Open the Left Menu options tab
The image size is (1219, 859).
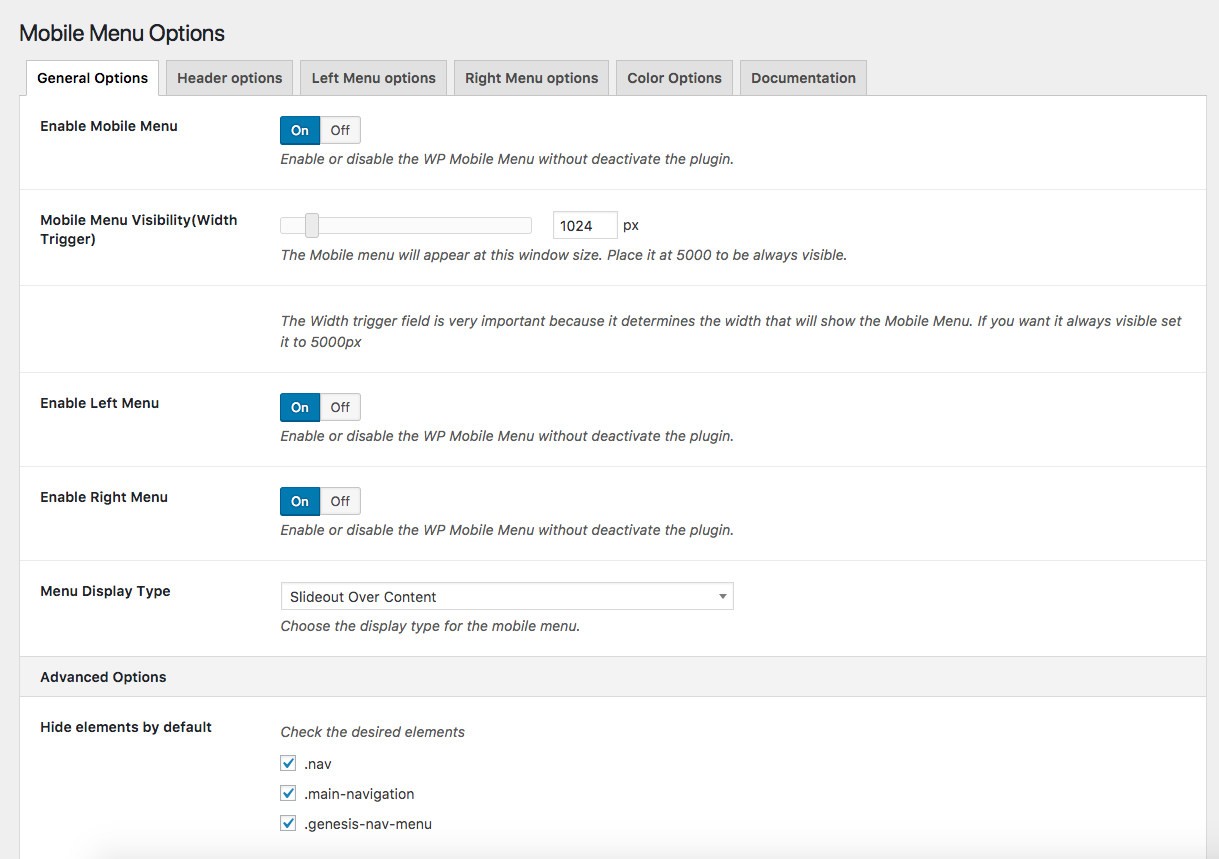click(x=373, y=78)
